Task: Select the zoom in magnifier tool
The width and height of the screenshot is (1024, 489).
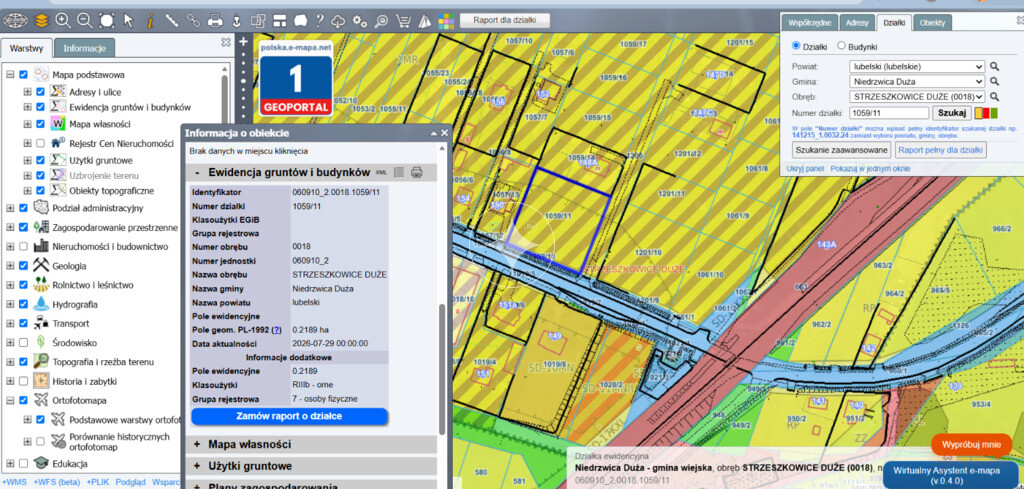Action: [63, 21]
